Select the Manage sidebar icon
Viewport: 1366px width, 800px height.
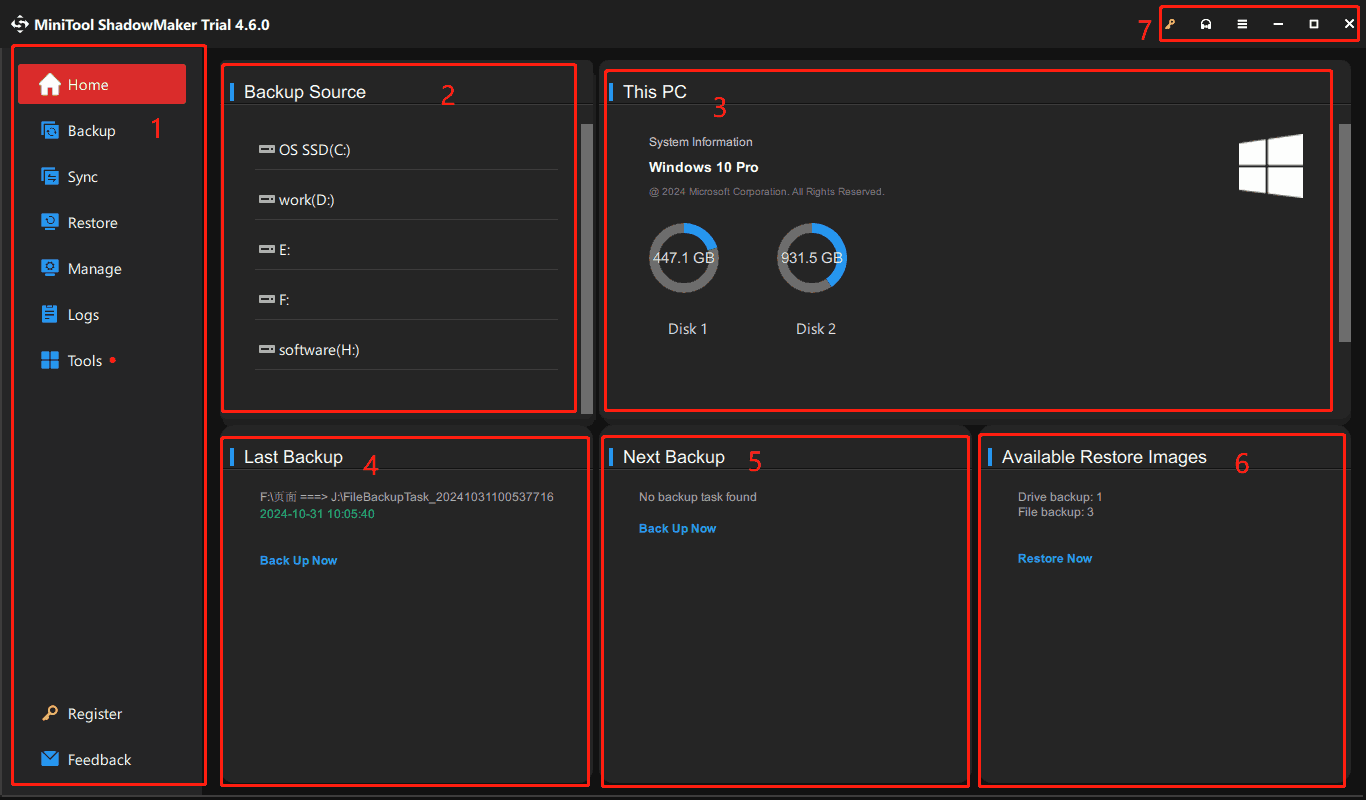pyautogui.click(x=50, y=268)
